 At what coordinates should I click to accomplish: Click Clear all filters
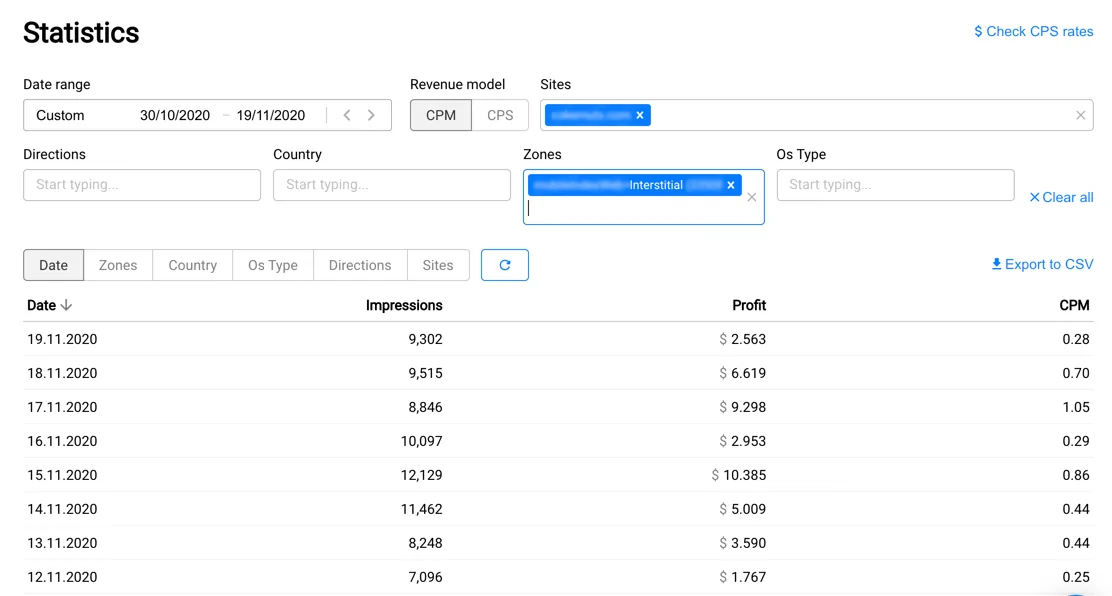pos(1061,197)
